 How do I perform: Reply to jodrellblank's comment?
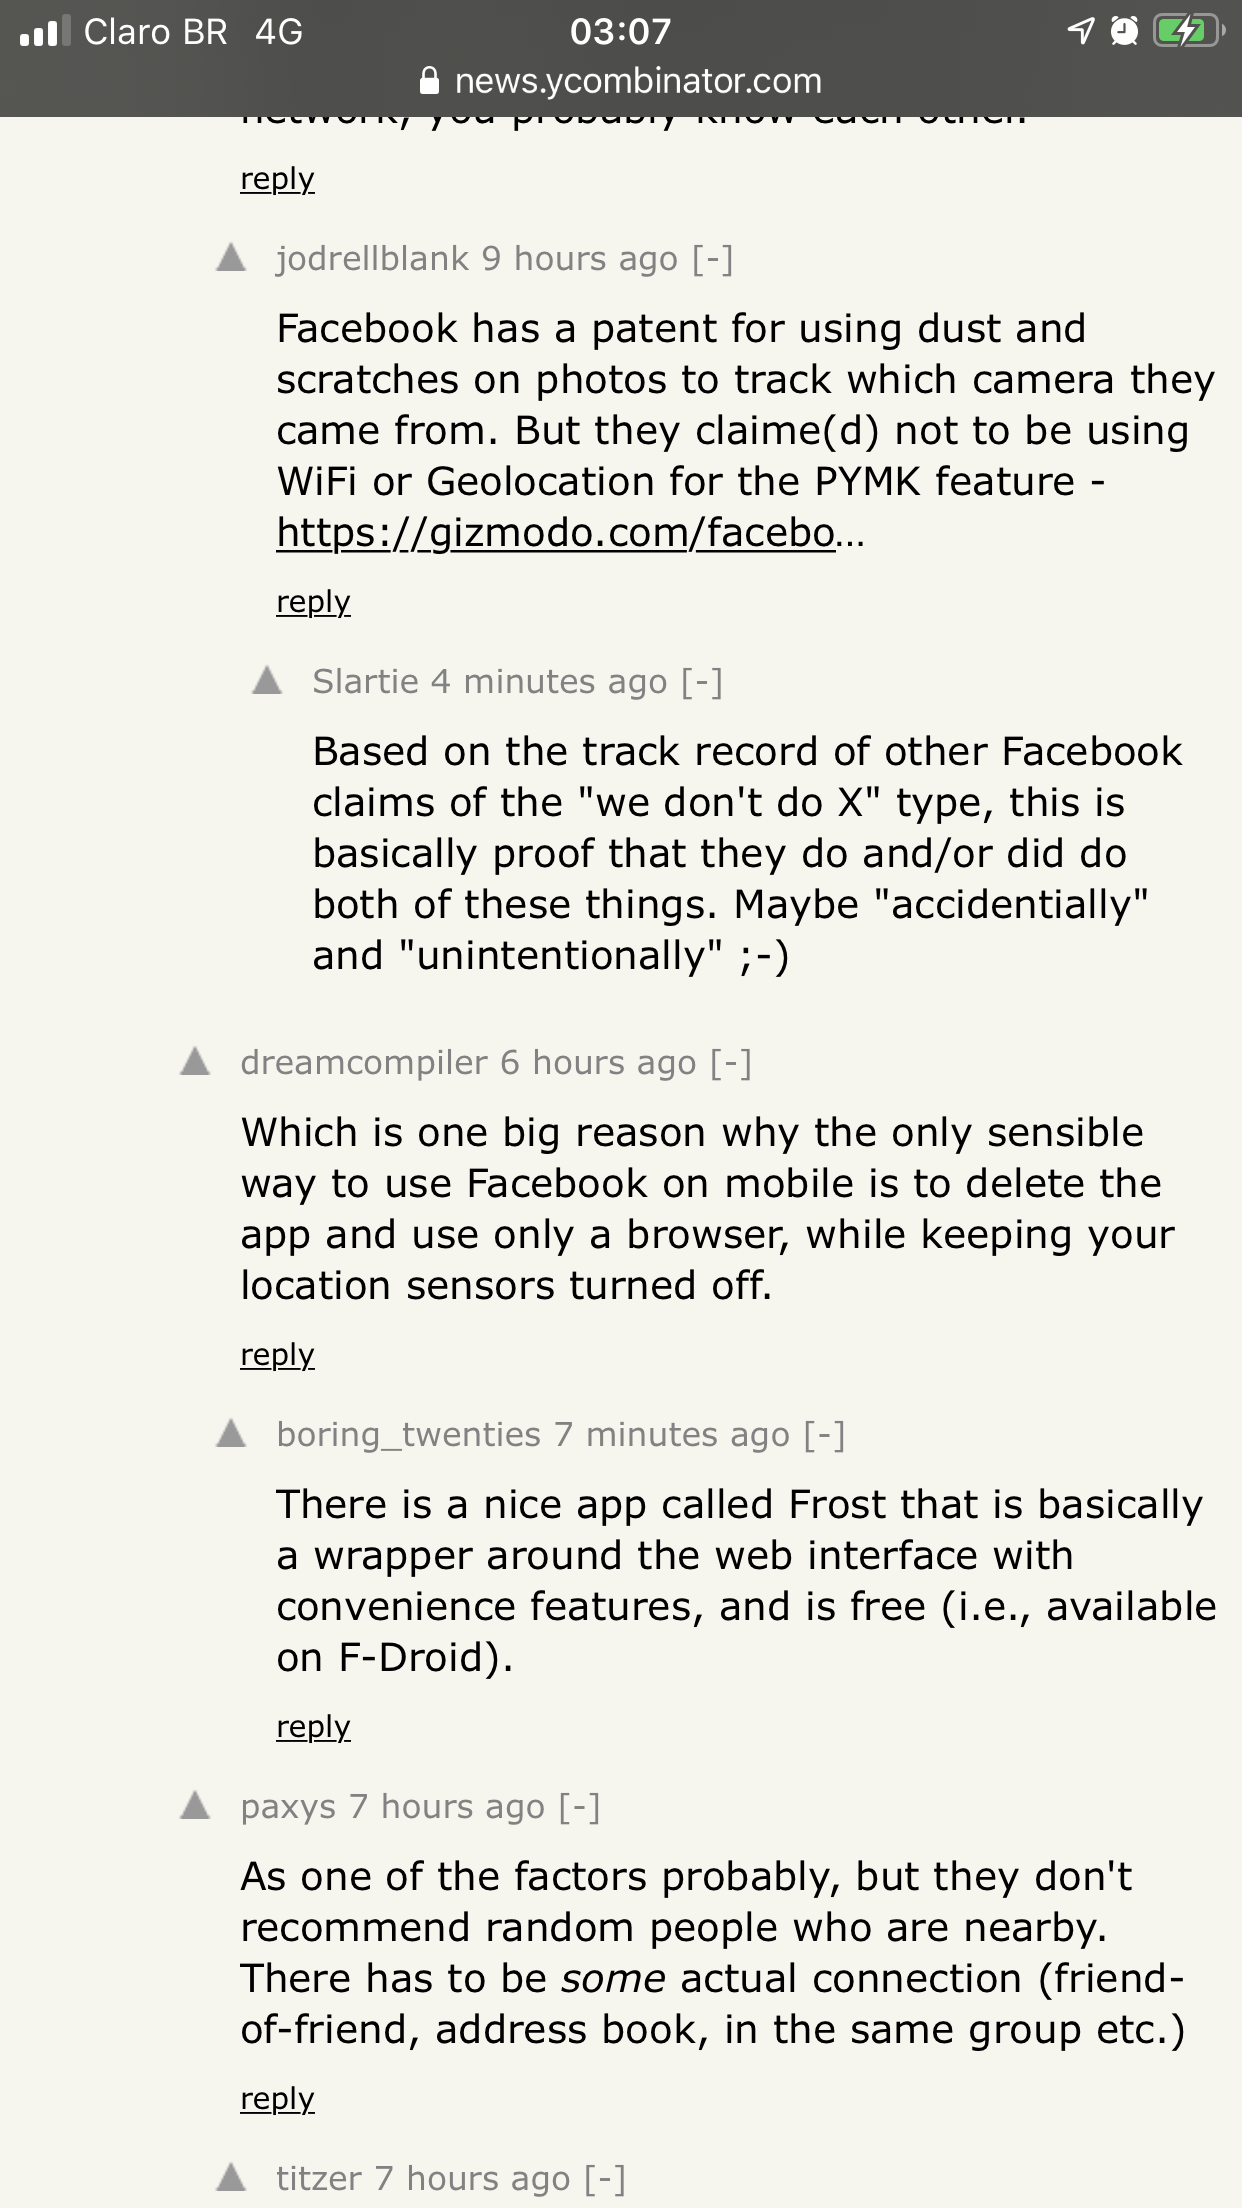coord(313,602)
